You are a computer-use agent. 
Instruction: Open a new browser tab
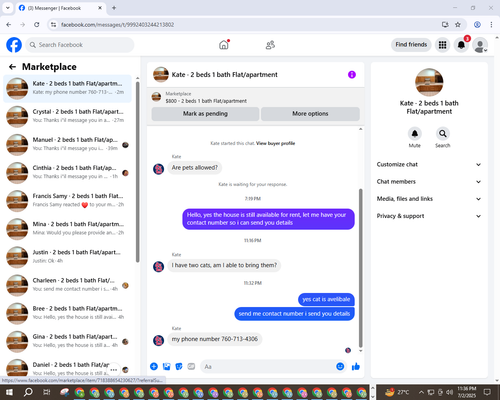click(x=114, y=8)
